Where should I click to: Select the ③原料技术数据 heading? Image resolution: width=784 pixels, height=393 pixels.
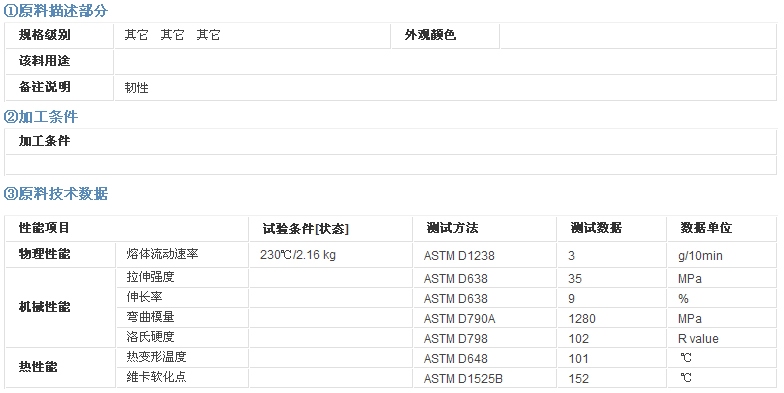point(56,194)
